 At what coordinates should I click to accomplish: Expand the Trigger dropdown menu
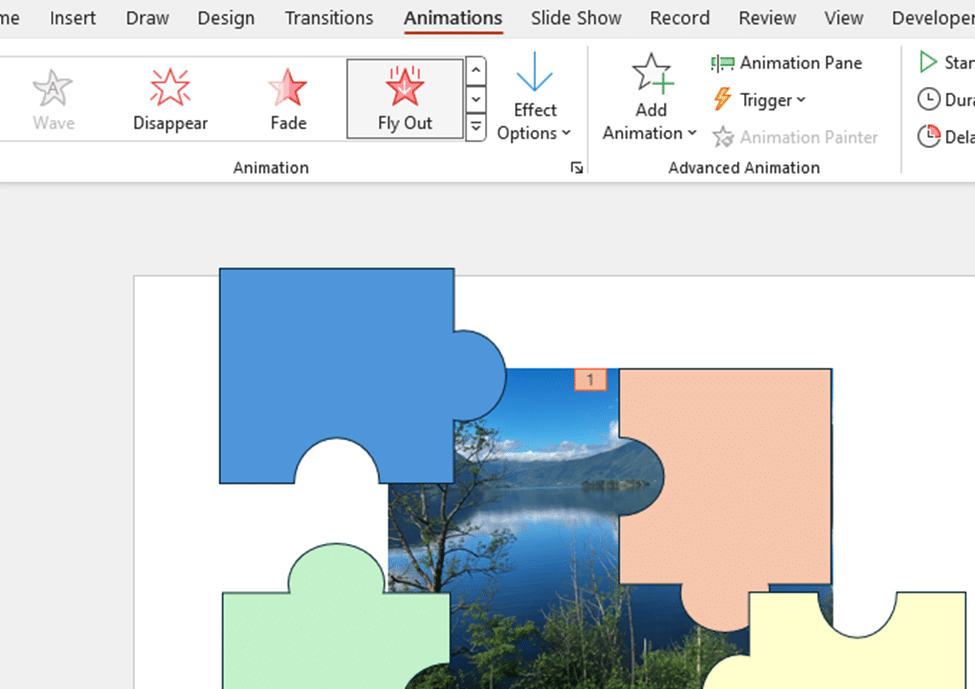pos(800,100)
